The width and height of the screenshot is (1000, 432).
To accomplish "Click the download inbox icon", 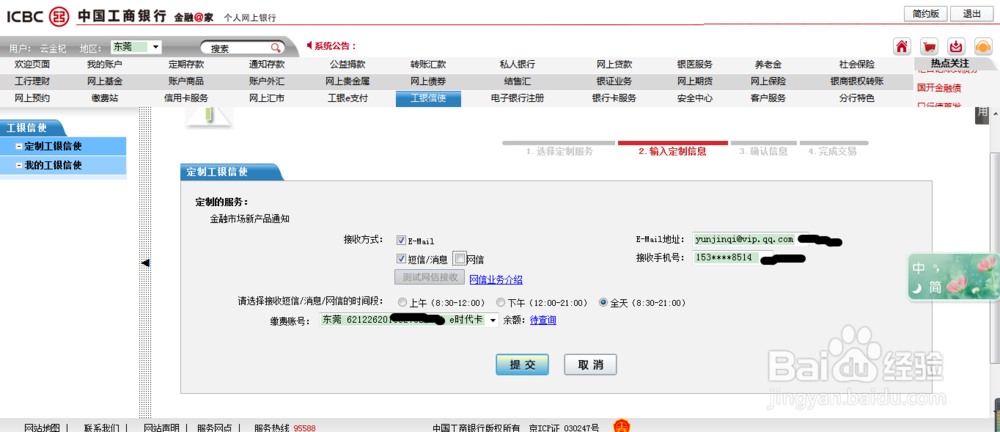I will coord(956,47).
